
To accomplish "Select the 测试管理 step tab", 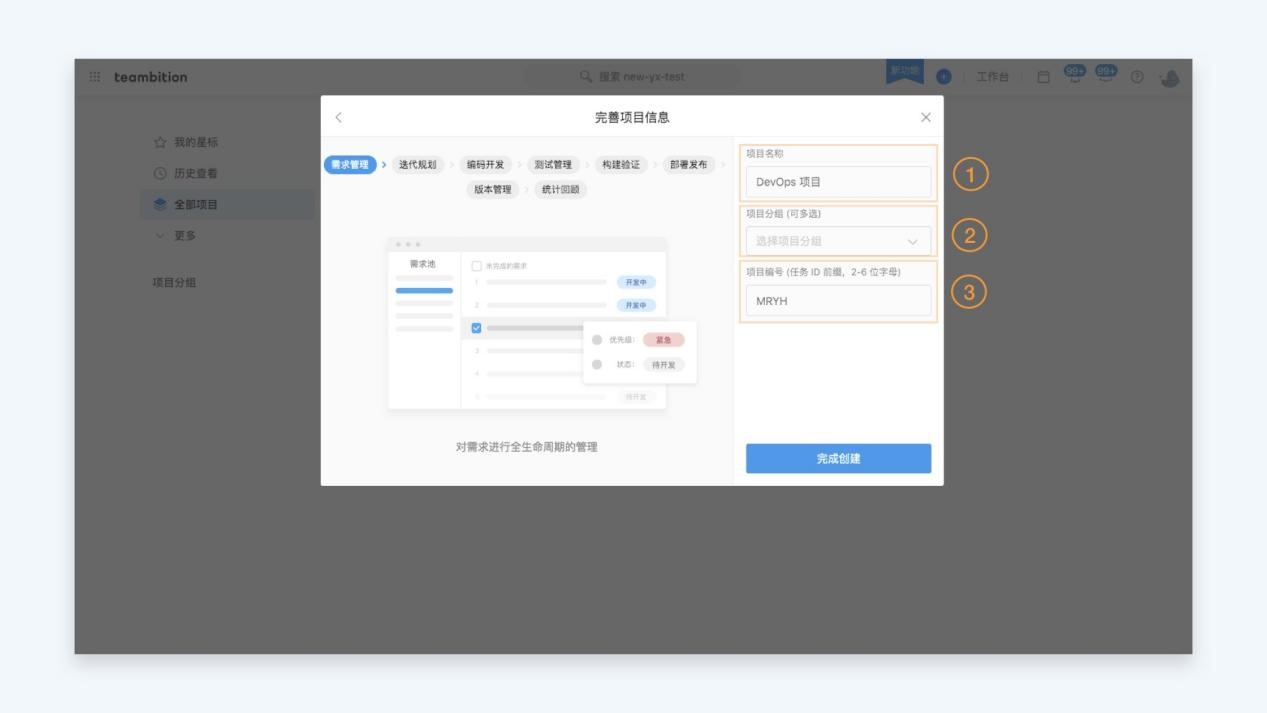I will point(553,165).
